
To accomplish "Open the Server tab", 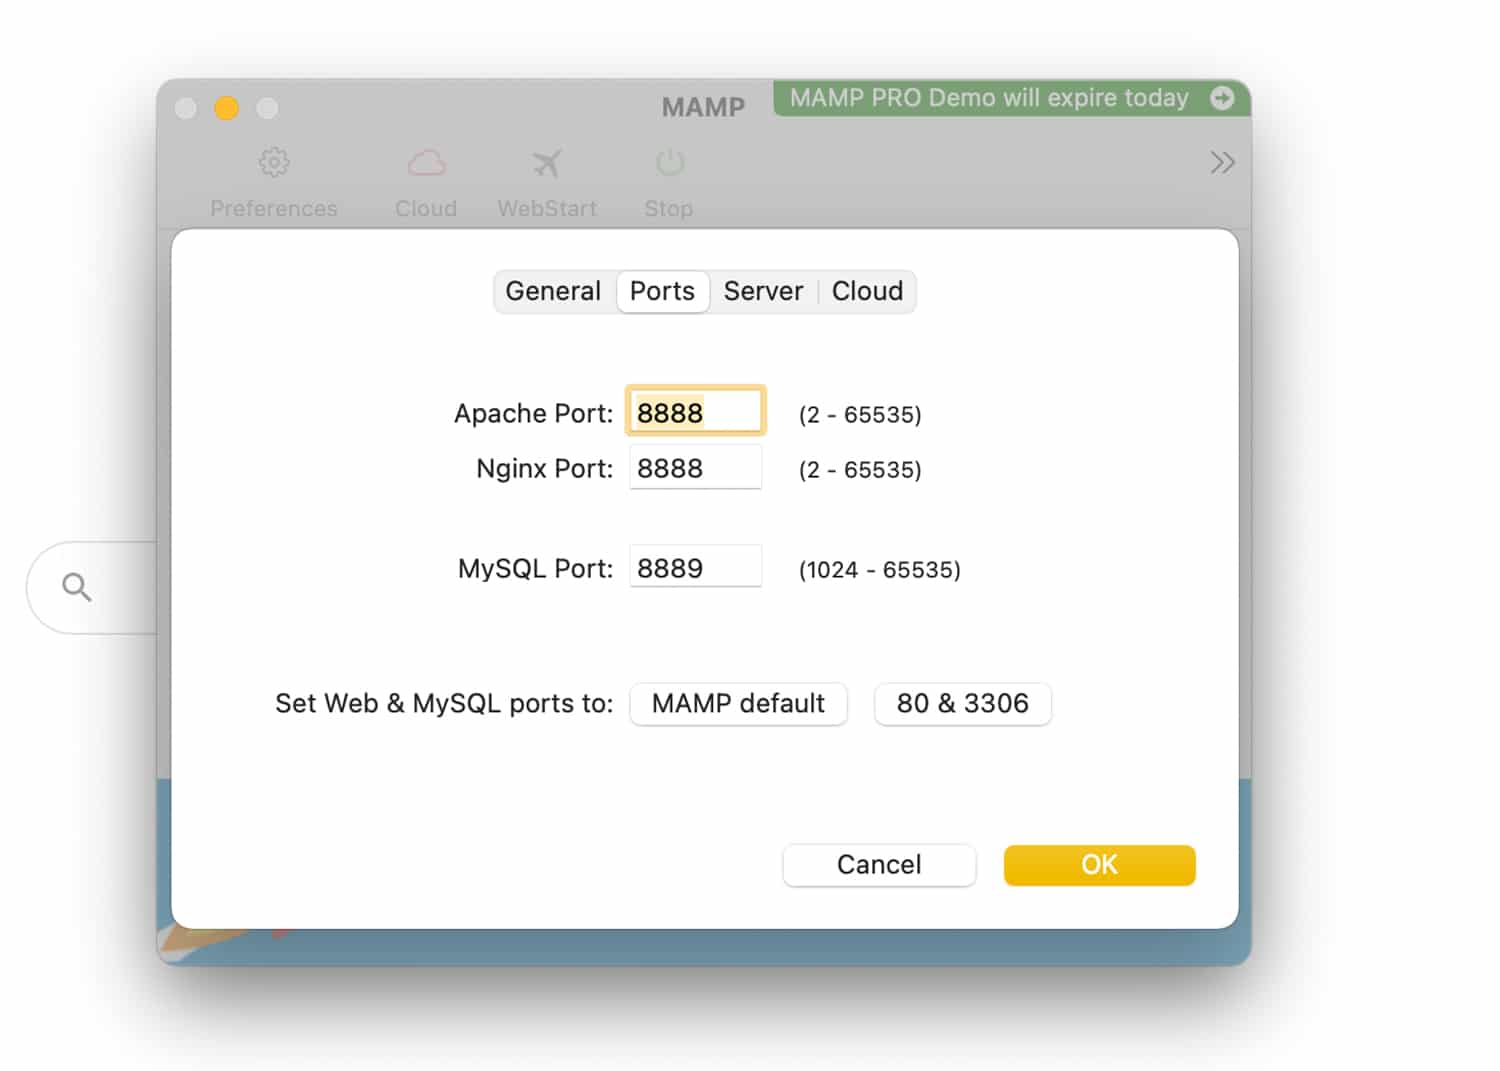I will point(763,291).
